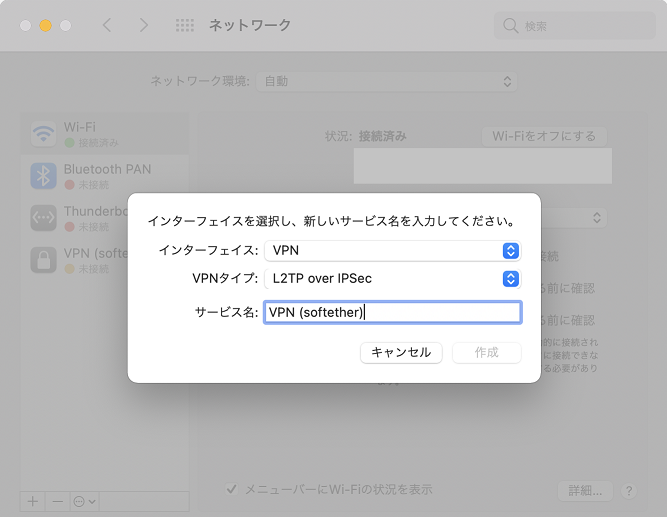Image resolution: width=667 pixels, height=517 pixels.
Task: Click the Wi-Fi icon in the sidebar
Action: [x=43, y=134]
